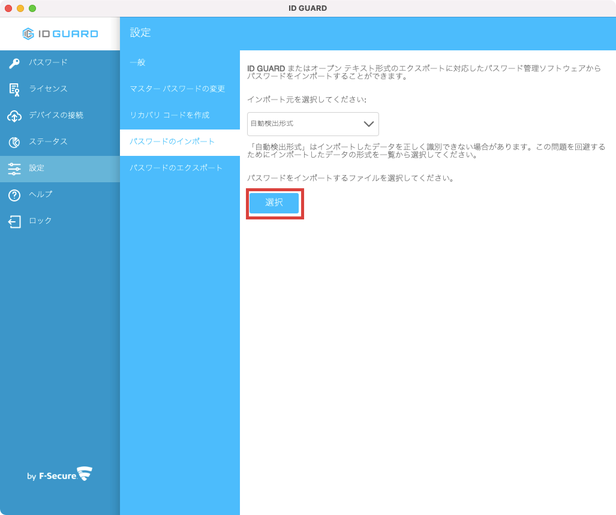Switch to the 一般 settings tab
The height and width of the screenshot is (515, 616).
pos(180,63)
